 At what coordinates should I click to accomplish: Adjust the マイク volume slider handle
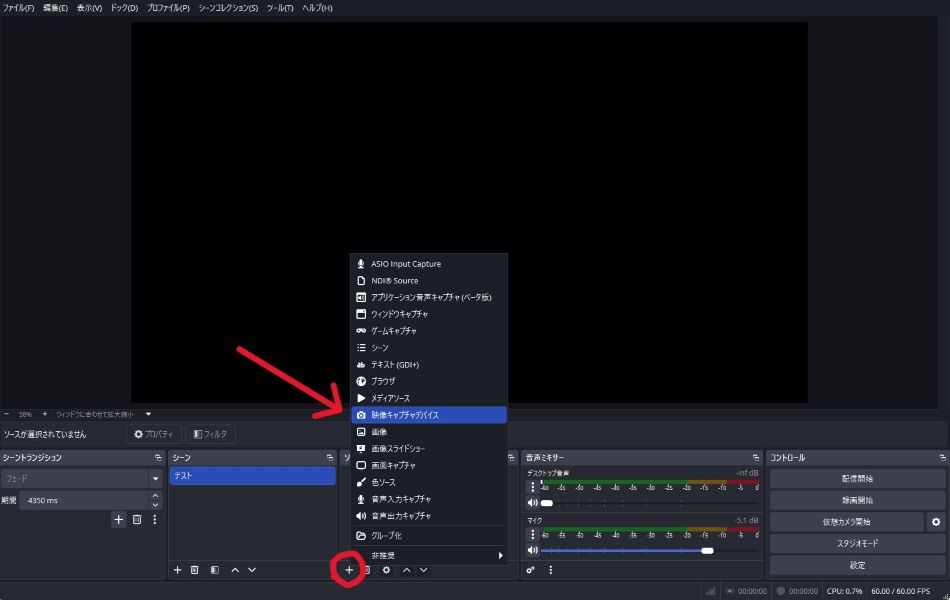pyautogui.click(x=707, y=550)
